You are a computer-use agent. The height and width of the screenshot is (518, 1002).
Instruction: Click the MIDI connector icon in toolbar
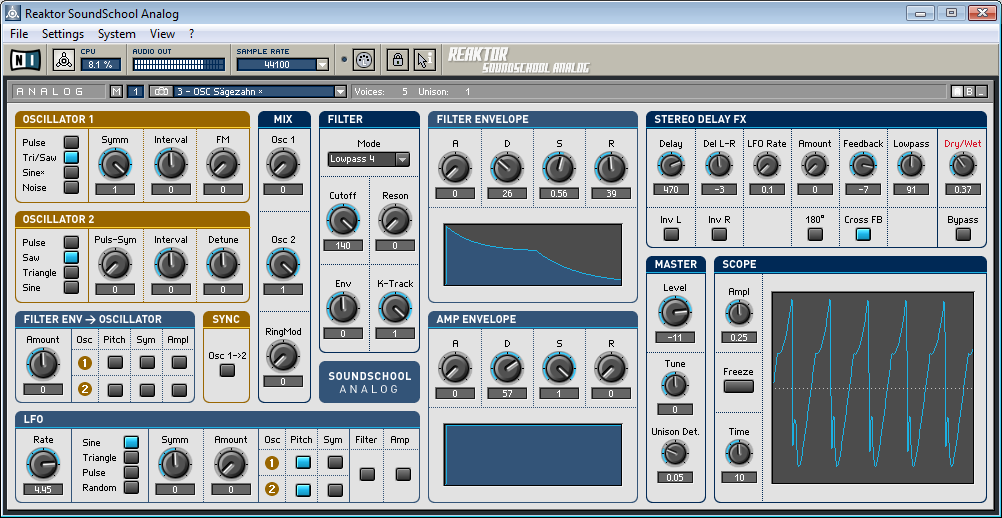363,60
